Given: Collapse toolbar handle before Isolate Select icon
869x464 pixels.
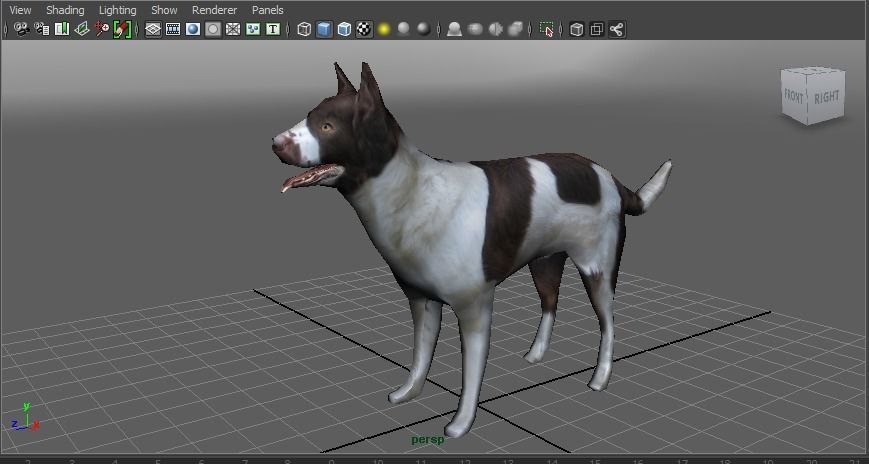Looking at the screenshot, I should pos(439,29).
